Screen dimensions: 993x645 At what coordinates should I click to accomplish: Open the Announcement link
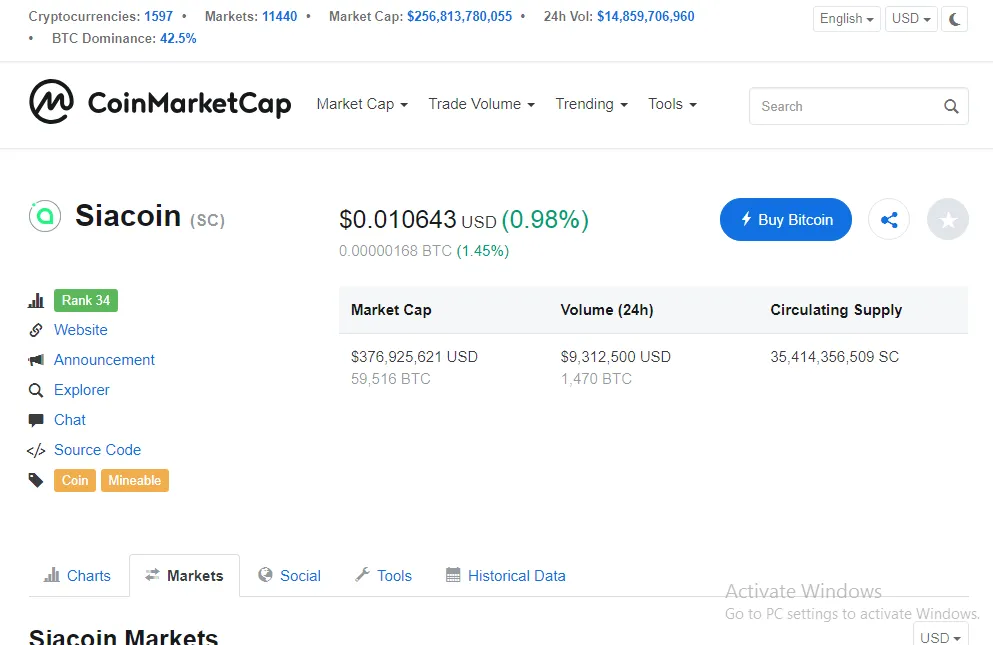(104, 360)
